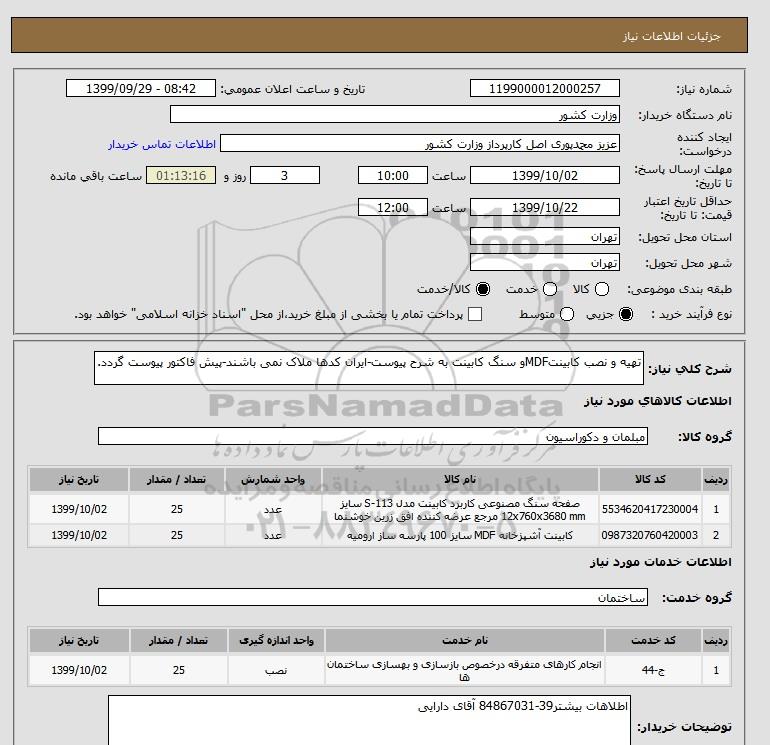Click the price validity time 12:00 field
The width and height of the screenshot is (770, 745).
(x=392, y=207)
